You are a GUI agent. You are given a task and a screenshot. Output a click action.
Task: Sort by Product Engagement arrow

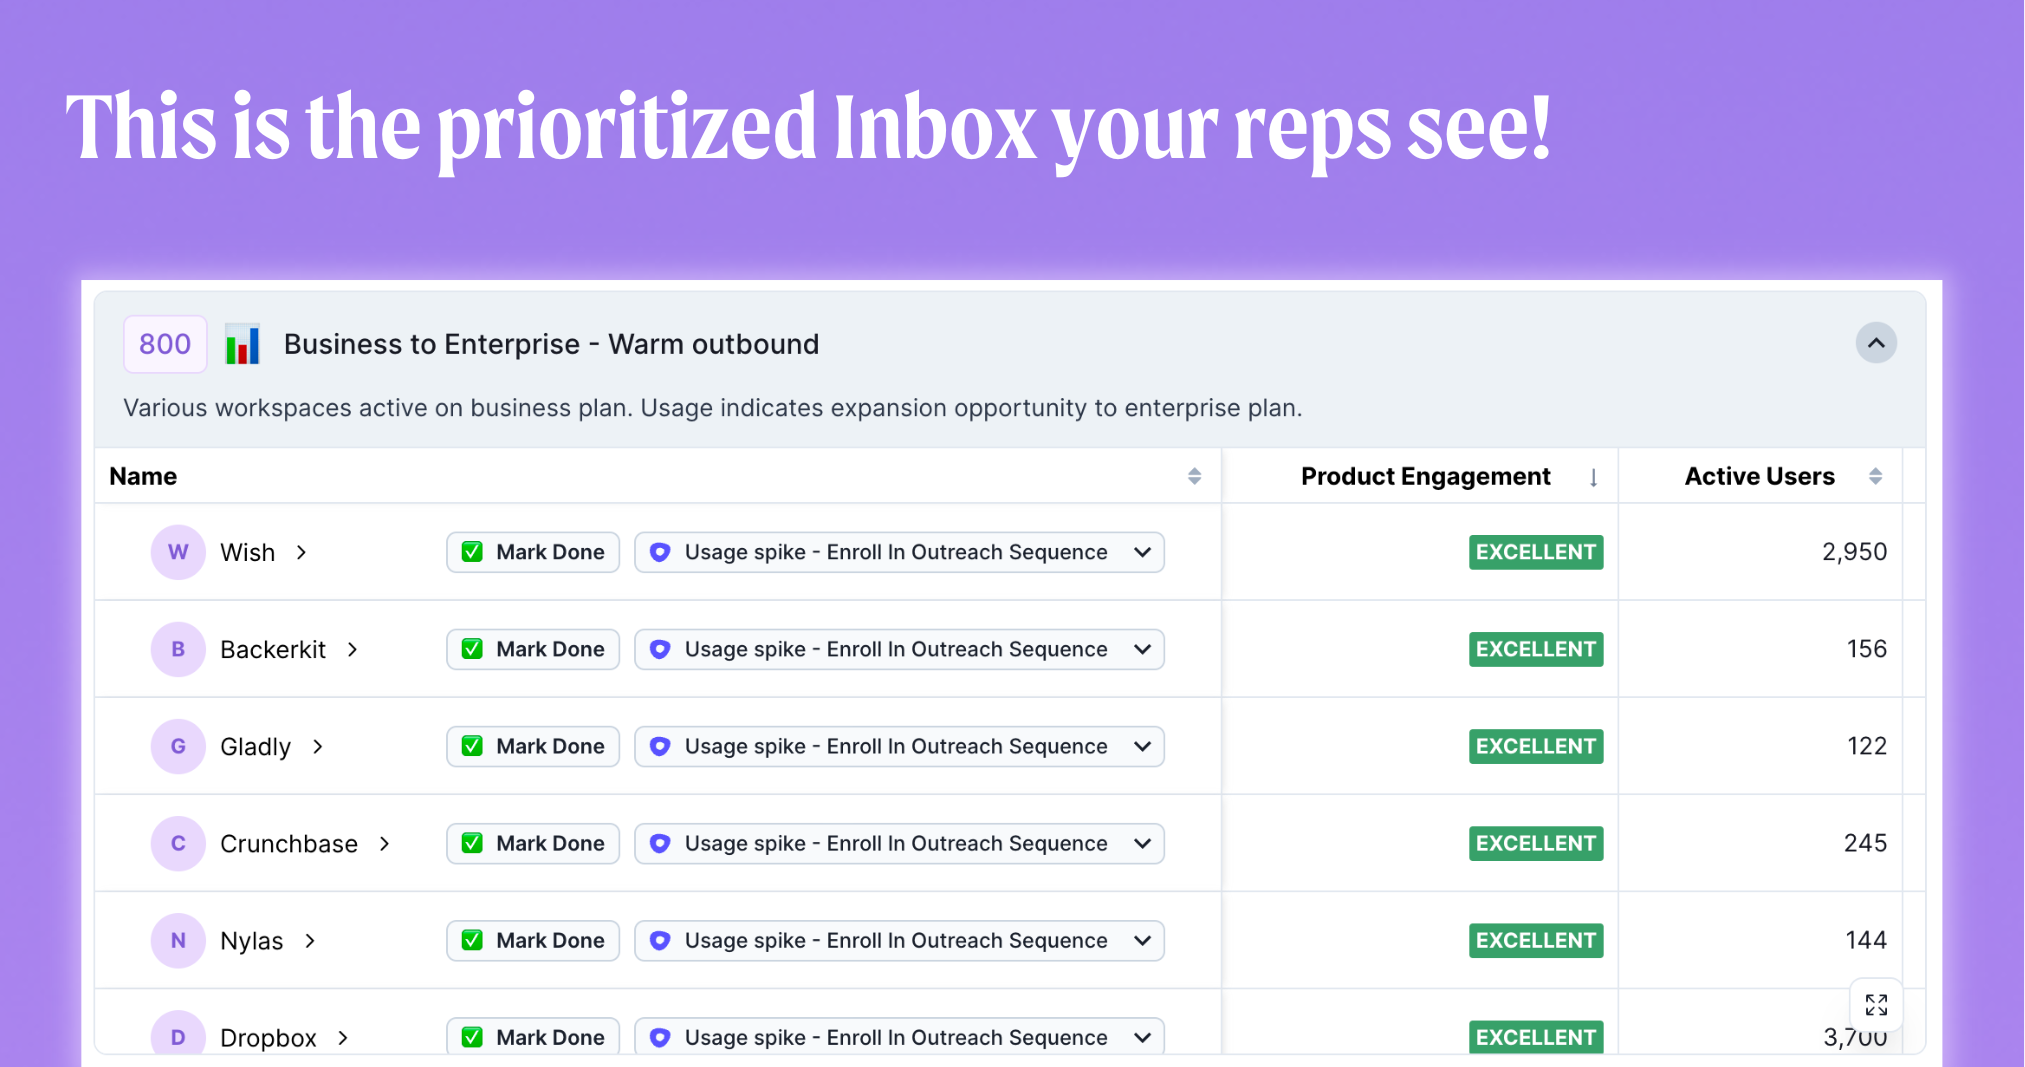coord(1593,477)
